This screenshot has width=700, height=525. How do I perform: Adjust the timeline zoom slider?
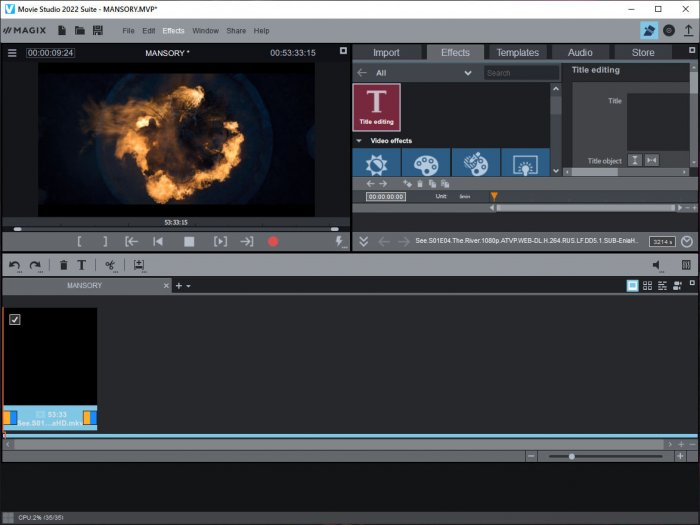coord(571,456)
